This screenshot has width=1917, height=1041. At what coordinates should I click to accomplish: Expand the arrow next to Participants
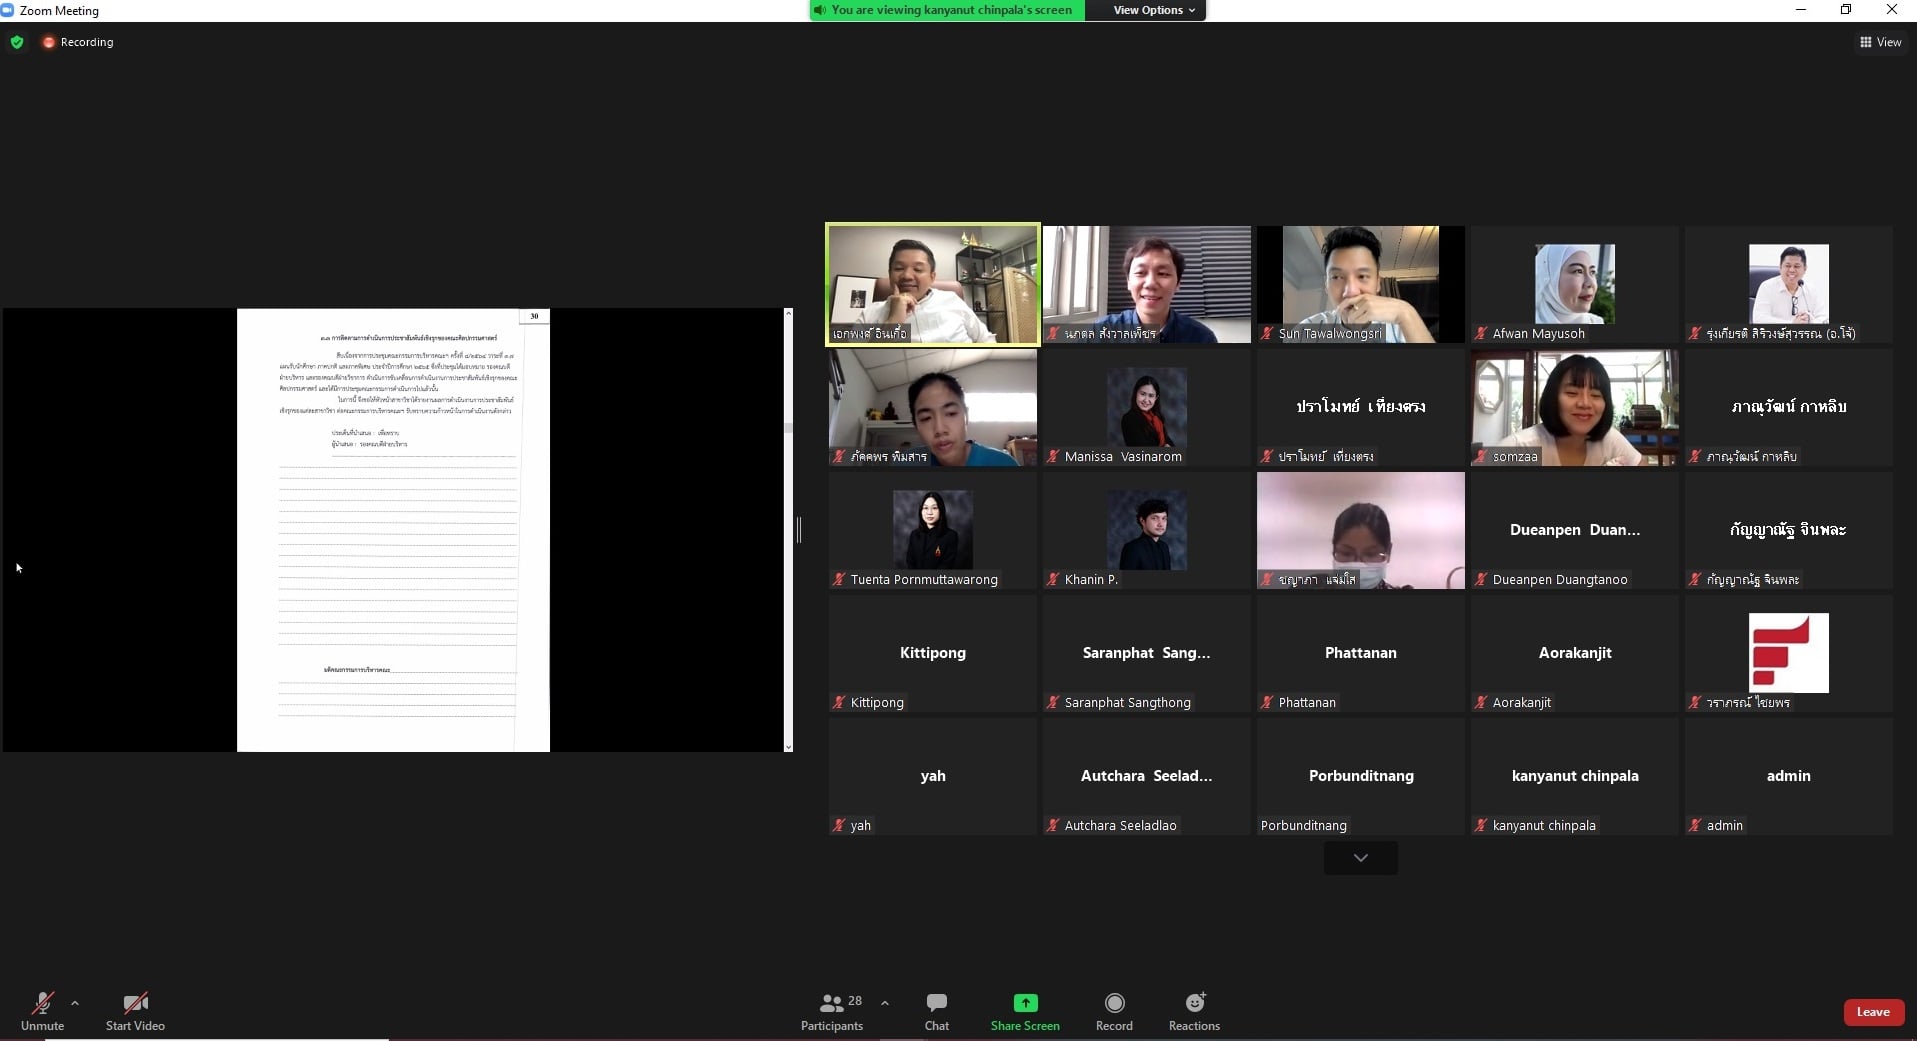(x=885, y=1002)
